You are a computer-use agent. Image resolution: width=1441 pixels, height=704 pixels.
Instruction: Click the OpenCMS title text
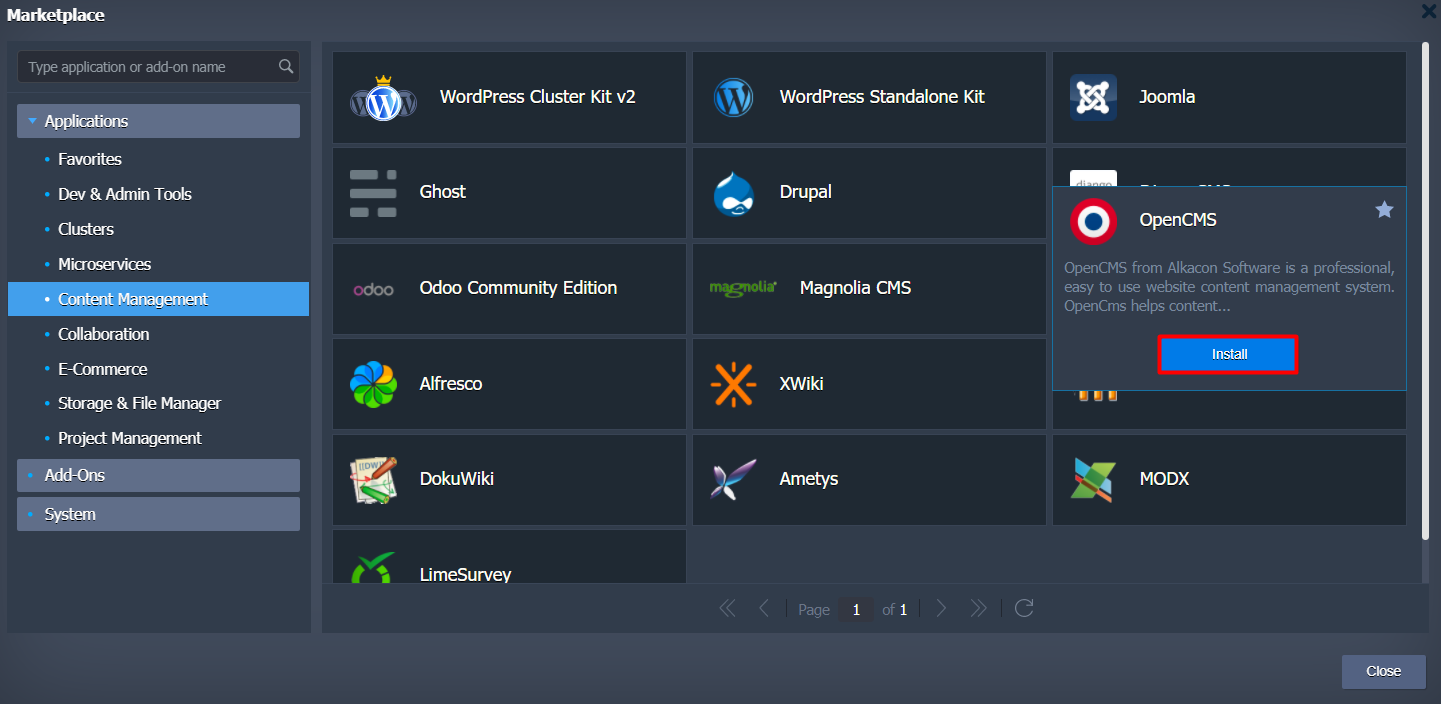pyautogui.click(x=1178, y=220)
